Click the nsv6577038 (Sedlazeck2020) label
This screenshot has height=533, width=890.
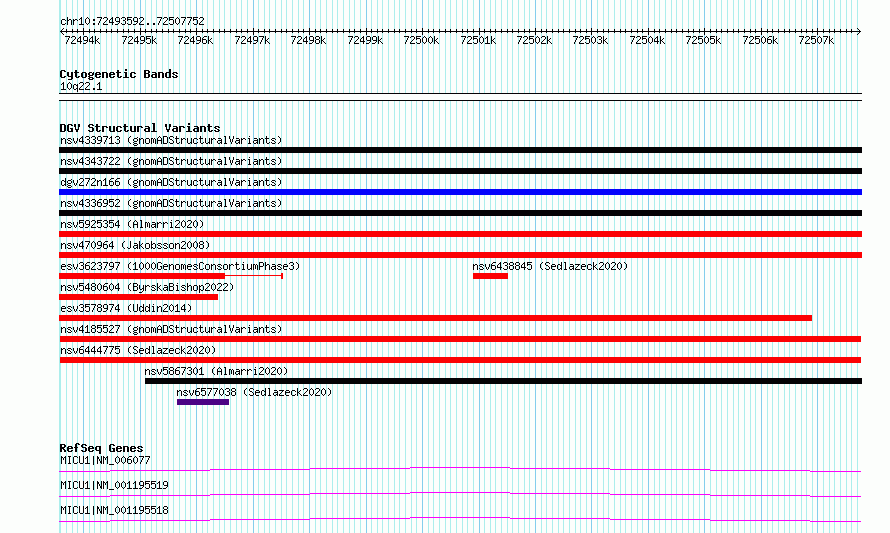pyautogui.click(x=254, y=392)
